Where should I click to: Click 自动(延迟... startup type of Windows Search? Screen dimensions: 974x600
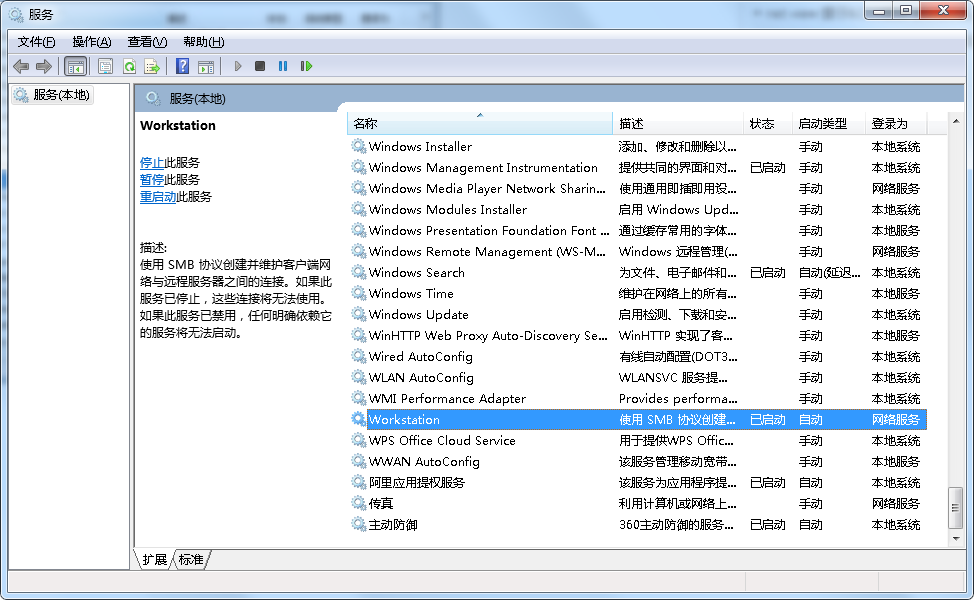coord(829,272)
